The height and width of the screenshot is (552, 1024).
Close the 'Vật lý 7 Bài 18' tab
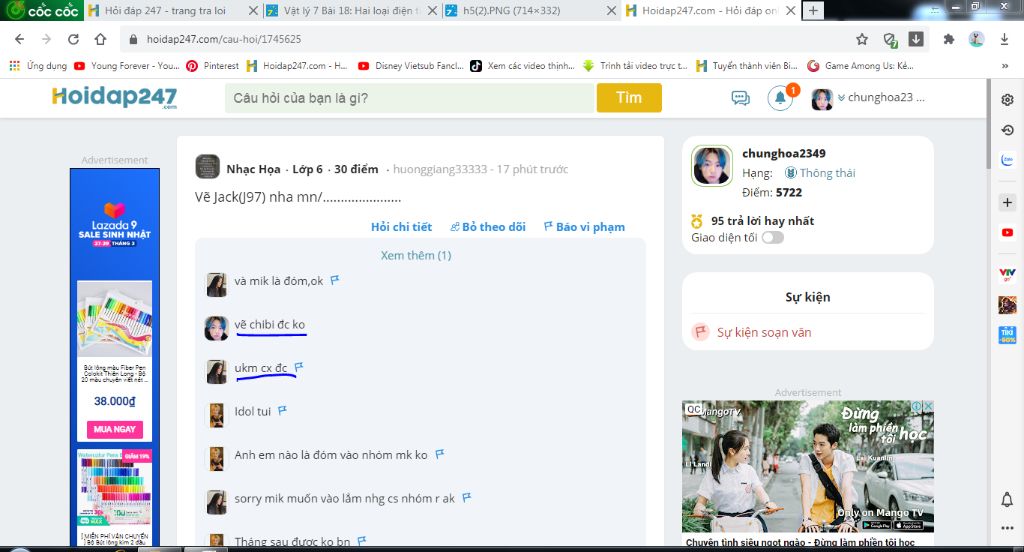432,10
